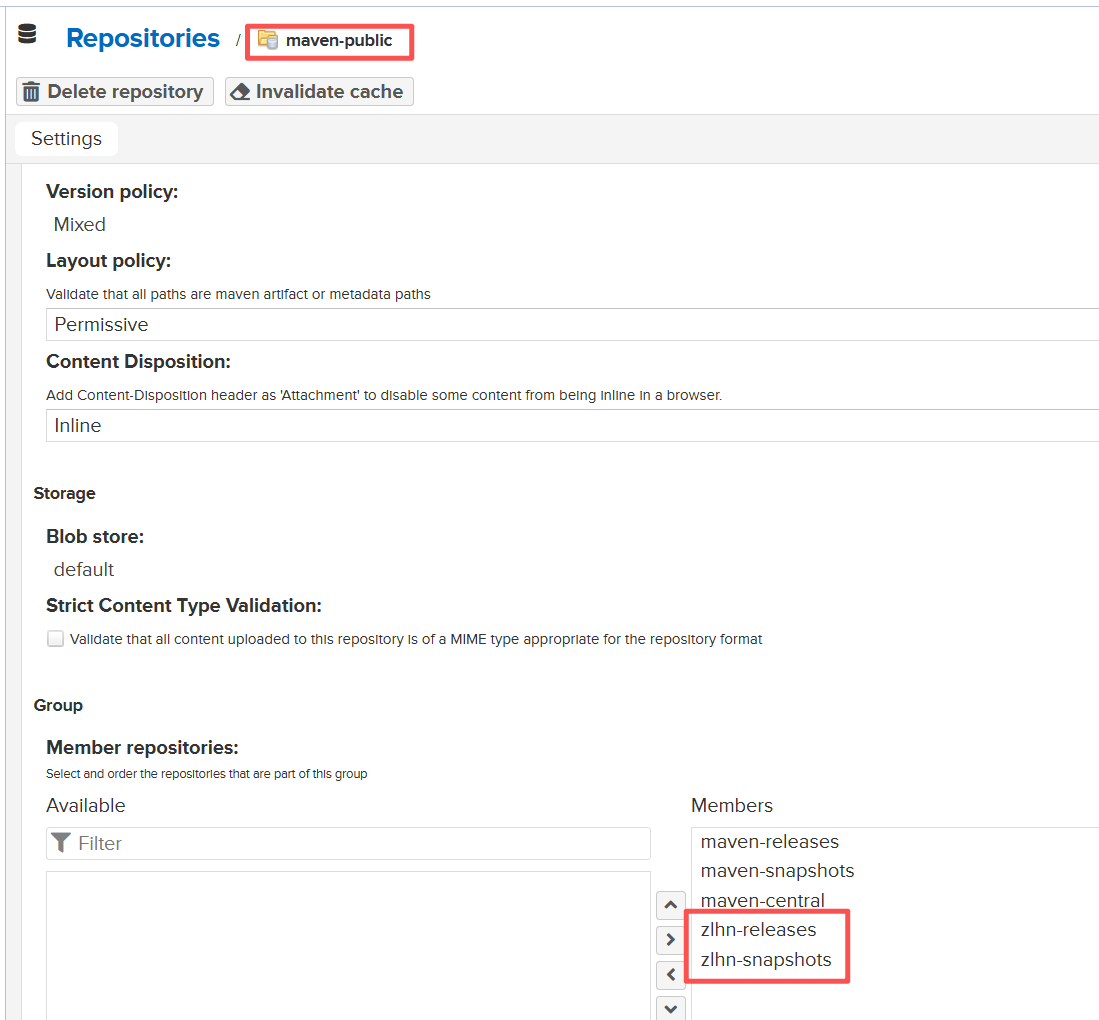Enable Strict Content Type Validation checkbox
The height and width of the screenshot is (1020, 1099).
56,639
